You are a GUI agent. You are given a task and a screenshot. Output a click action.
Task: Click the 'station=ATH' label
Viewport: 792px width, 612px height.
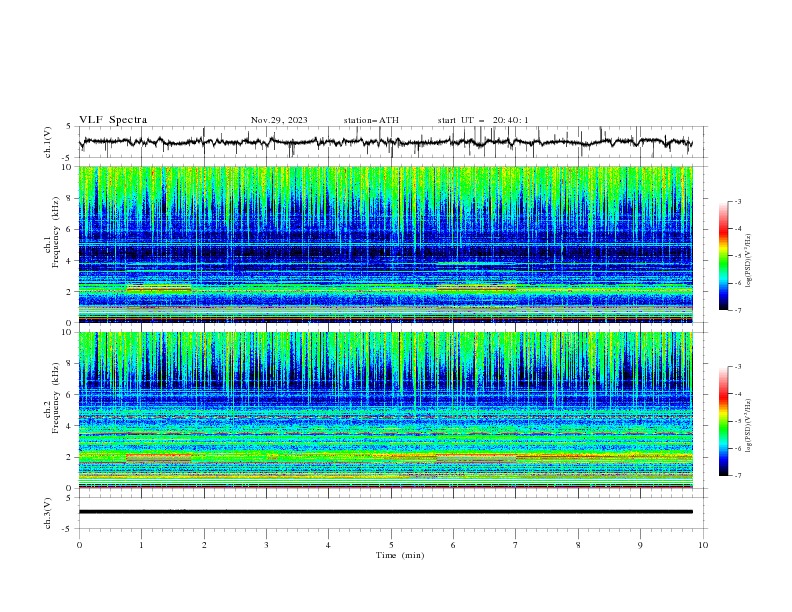coord(371,120)
